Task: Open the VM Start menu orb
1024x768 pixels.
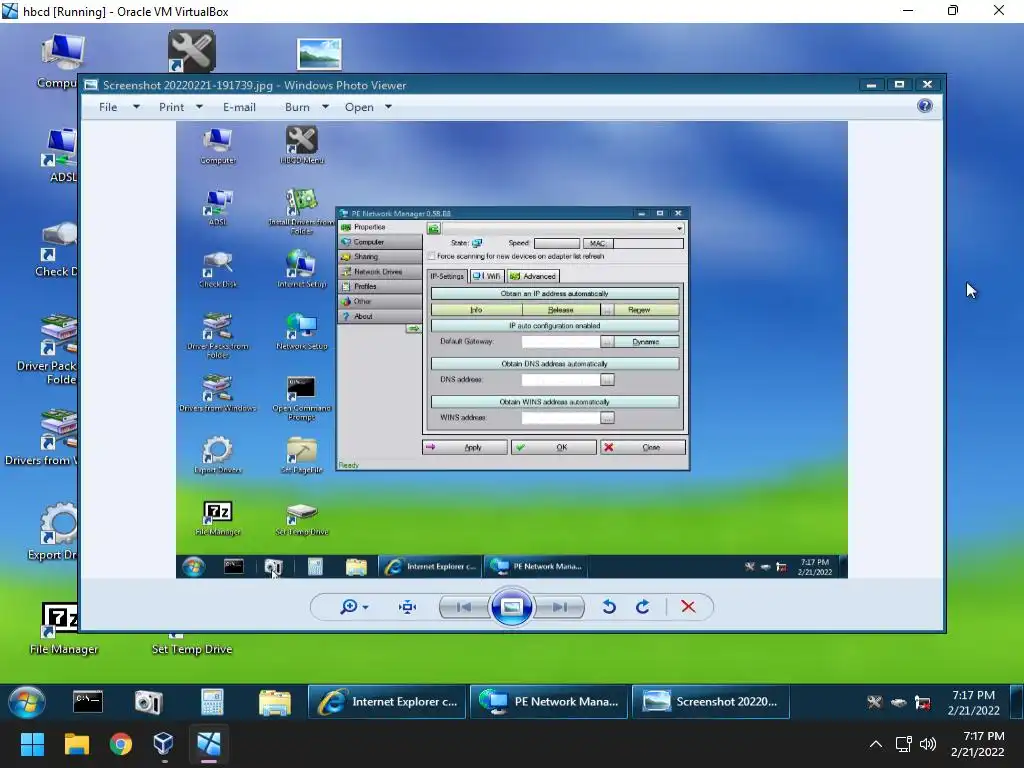Action: [x=27, y=702]
